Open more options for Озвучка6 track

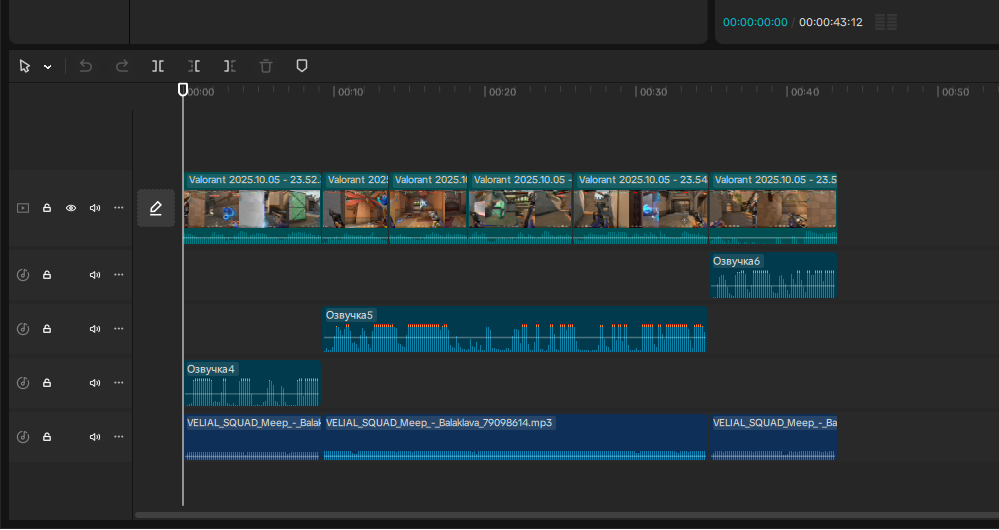click(119, 275)
